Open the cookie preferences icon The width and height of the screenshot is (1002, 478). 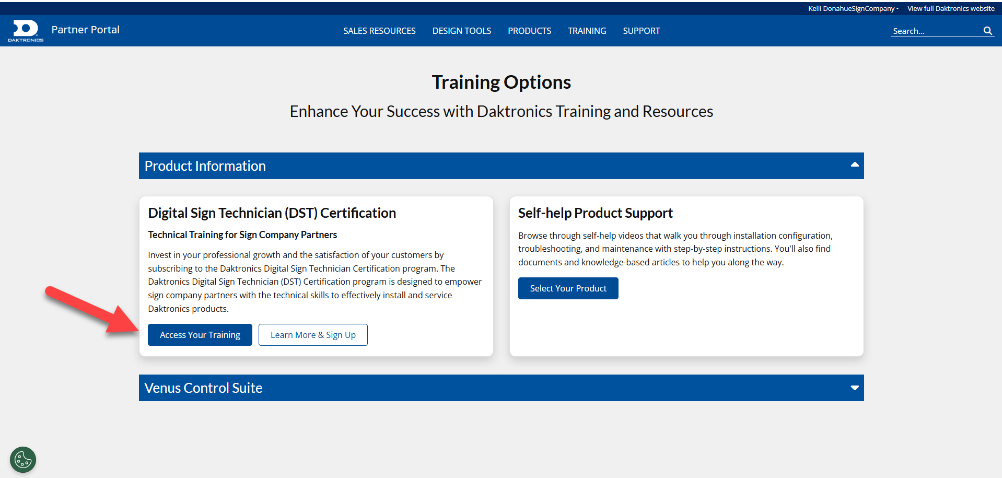click(x=23, y=460)
